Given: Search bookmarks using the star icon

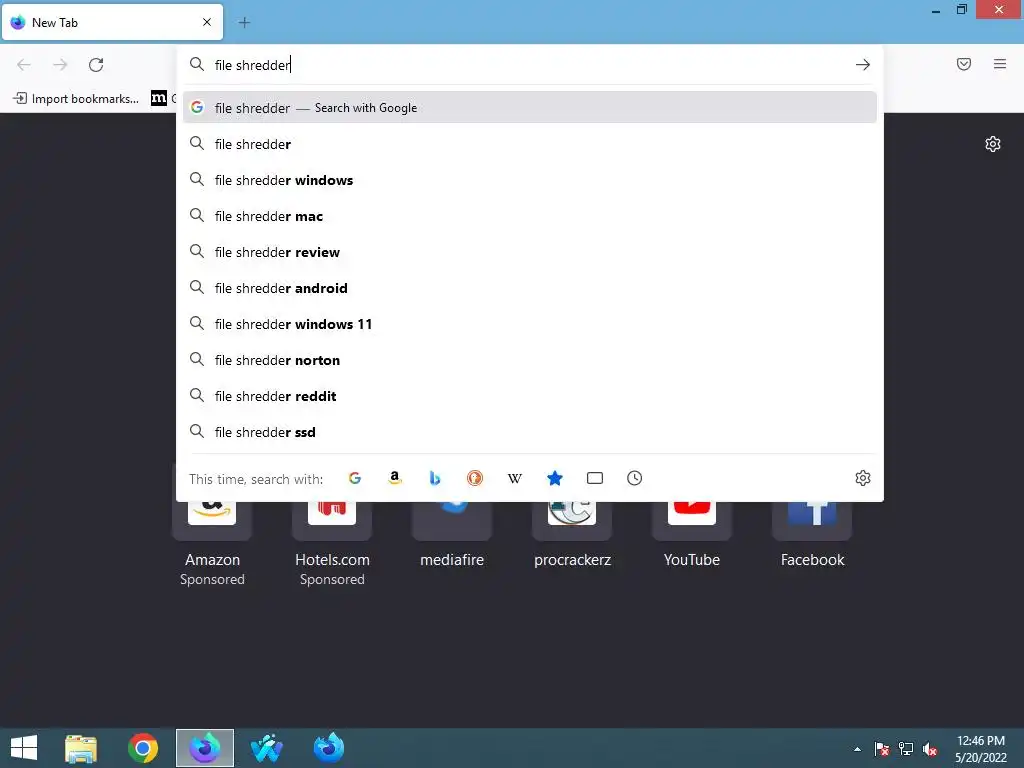Looking at the screenshot, I should tap(554, 478).
